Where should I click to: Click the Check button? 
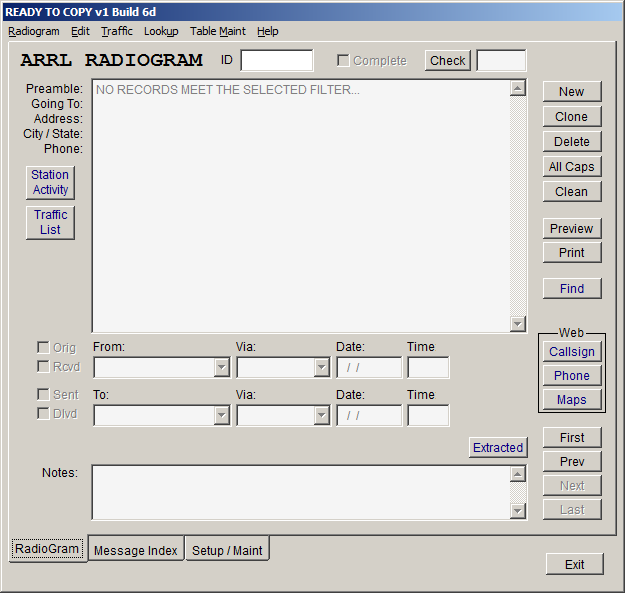pos(448,61)
